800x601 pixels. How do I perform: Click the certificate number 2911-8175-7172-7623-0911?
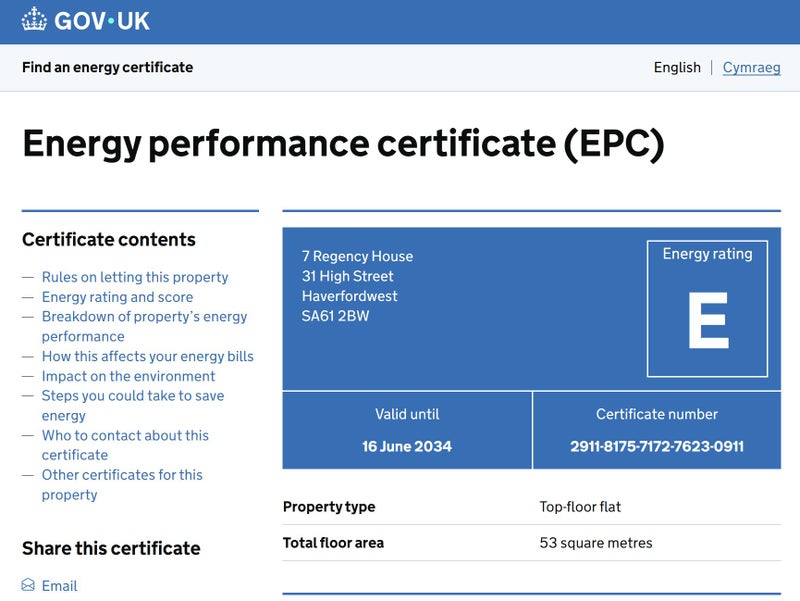pyautogui.click(x=657, y=446)
